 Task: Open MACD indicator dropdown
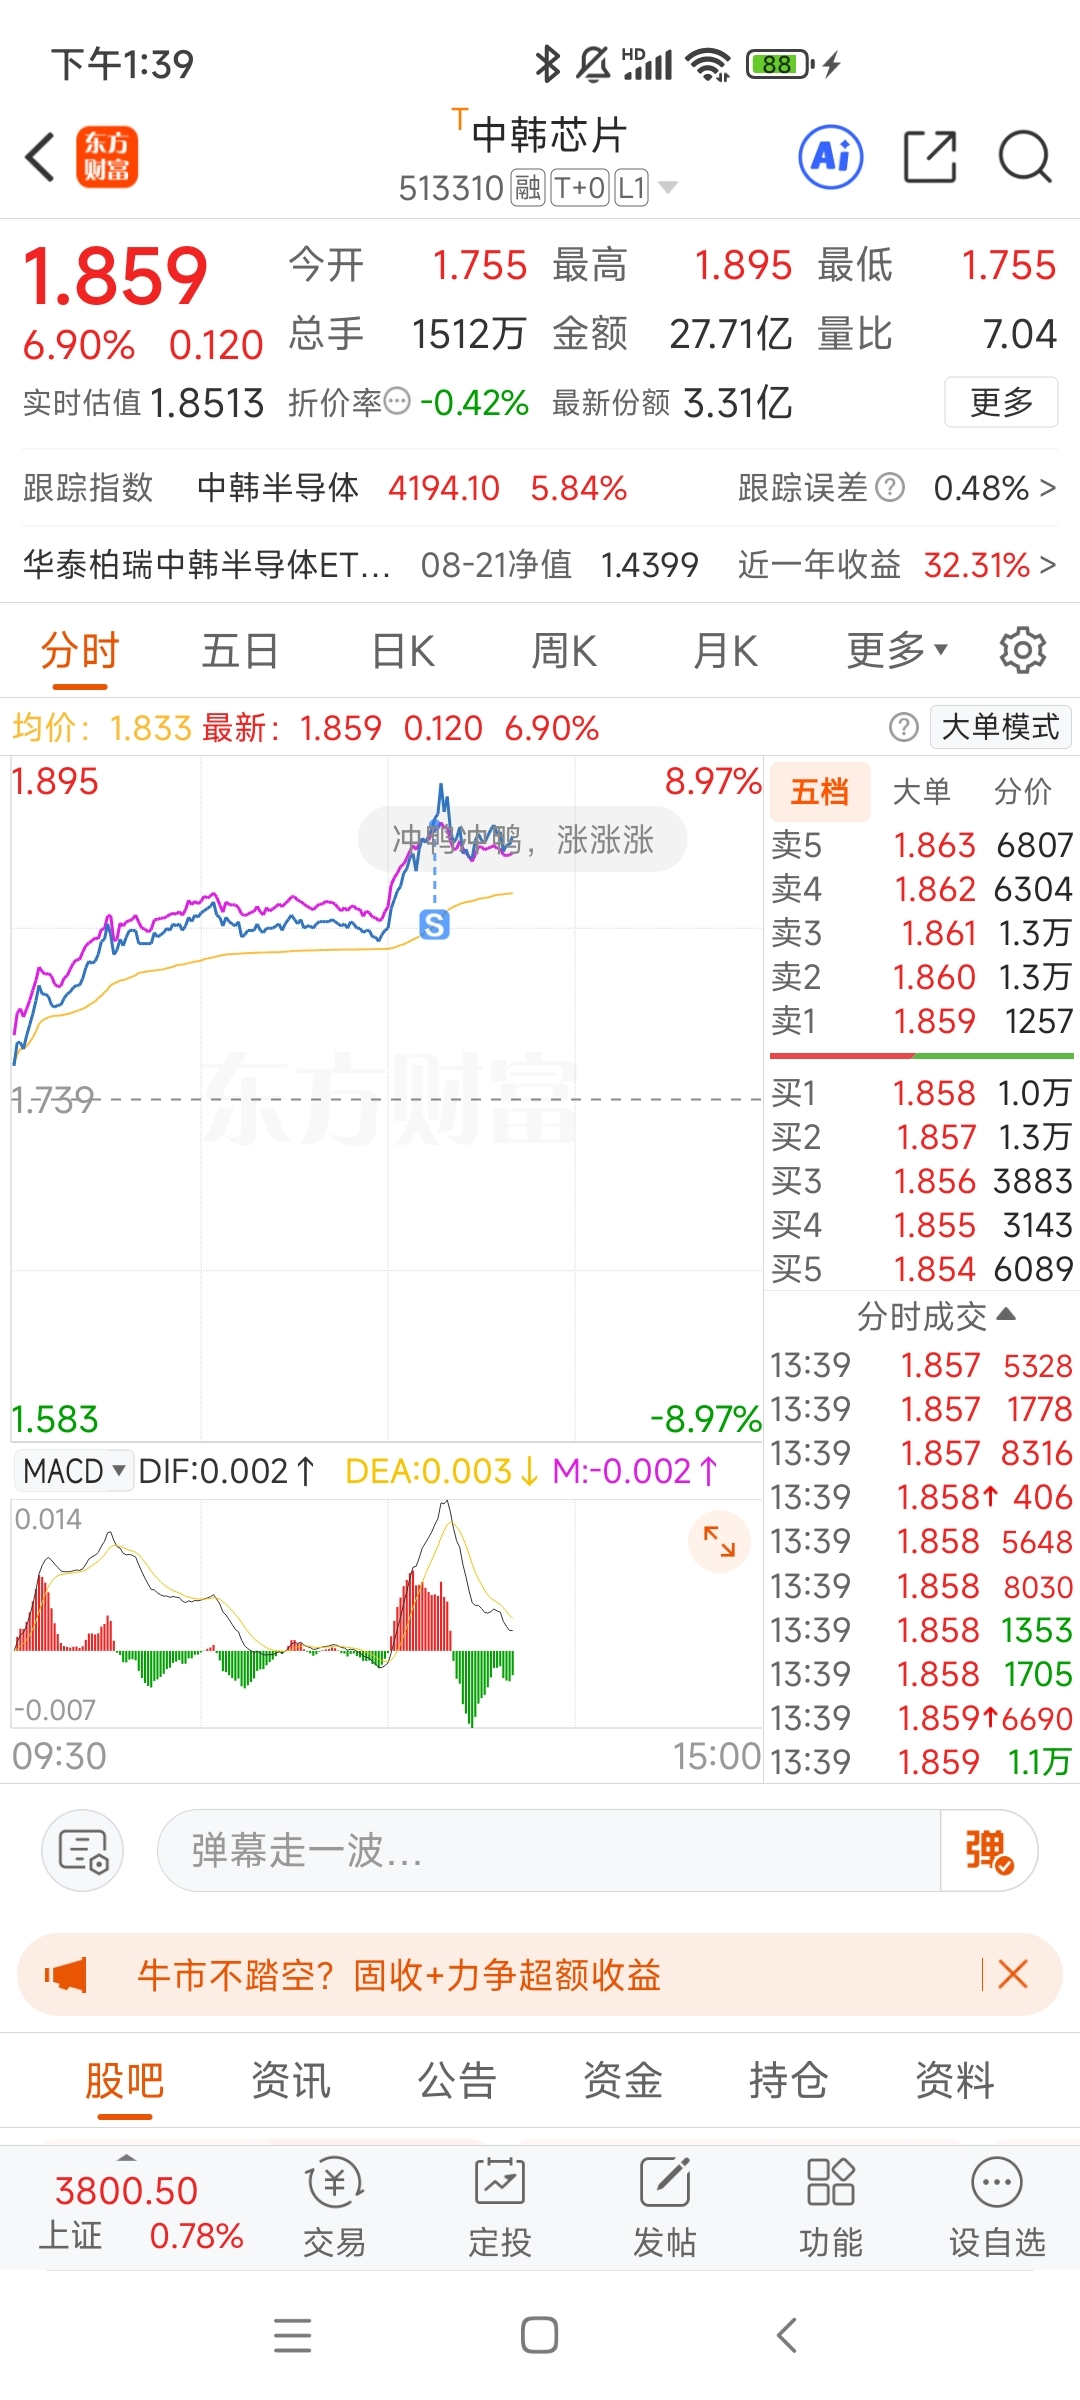click(73, 1470)
